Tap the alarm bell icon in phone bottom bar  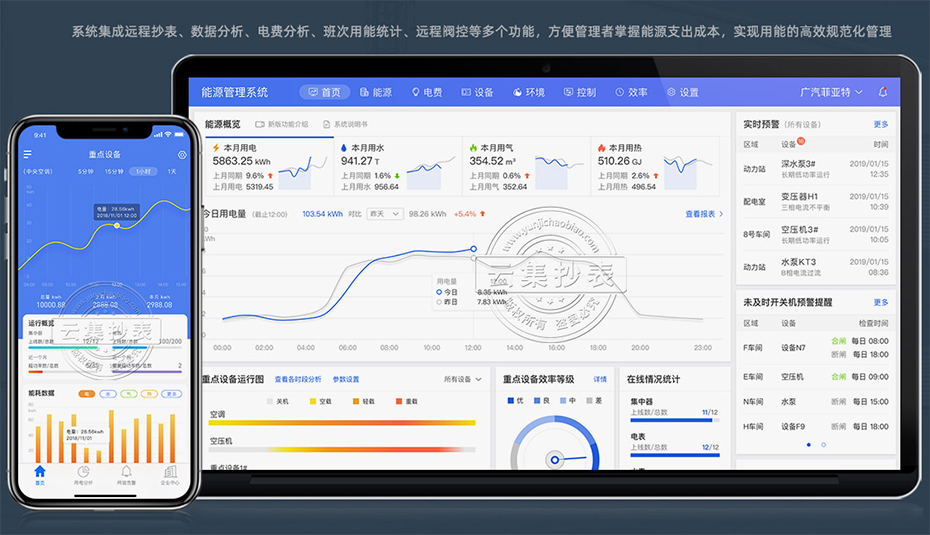pyautogui.click(x=127, y=473)
